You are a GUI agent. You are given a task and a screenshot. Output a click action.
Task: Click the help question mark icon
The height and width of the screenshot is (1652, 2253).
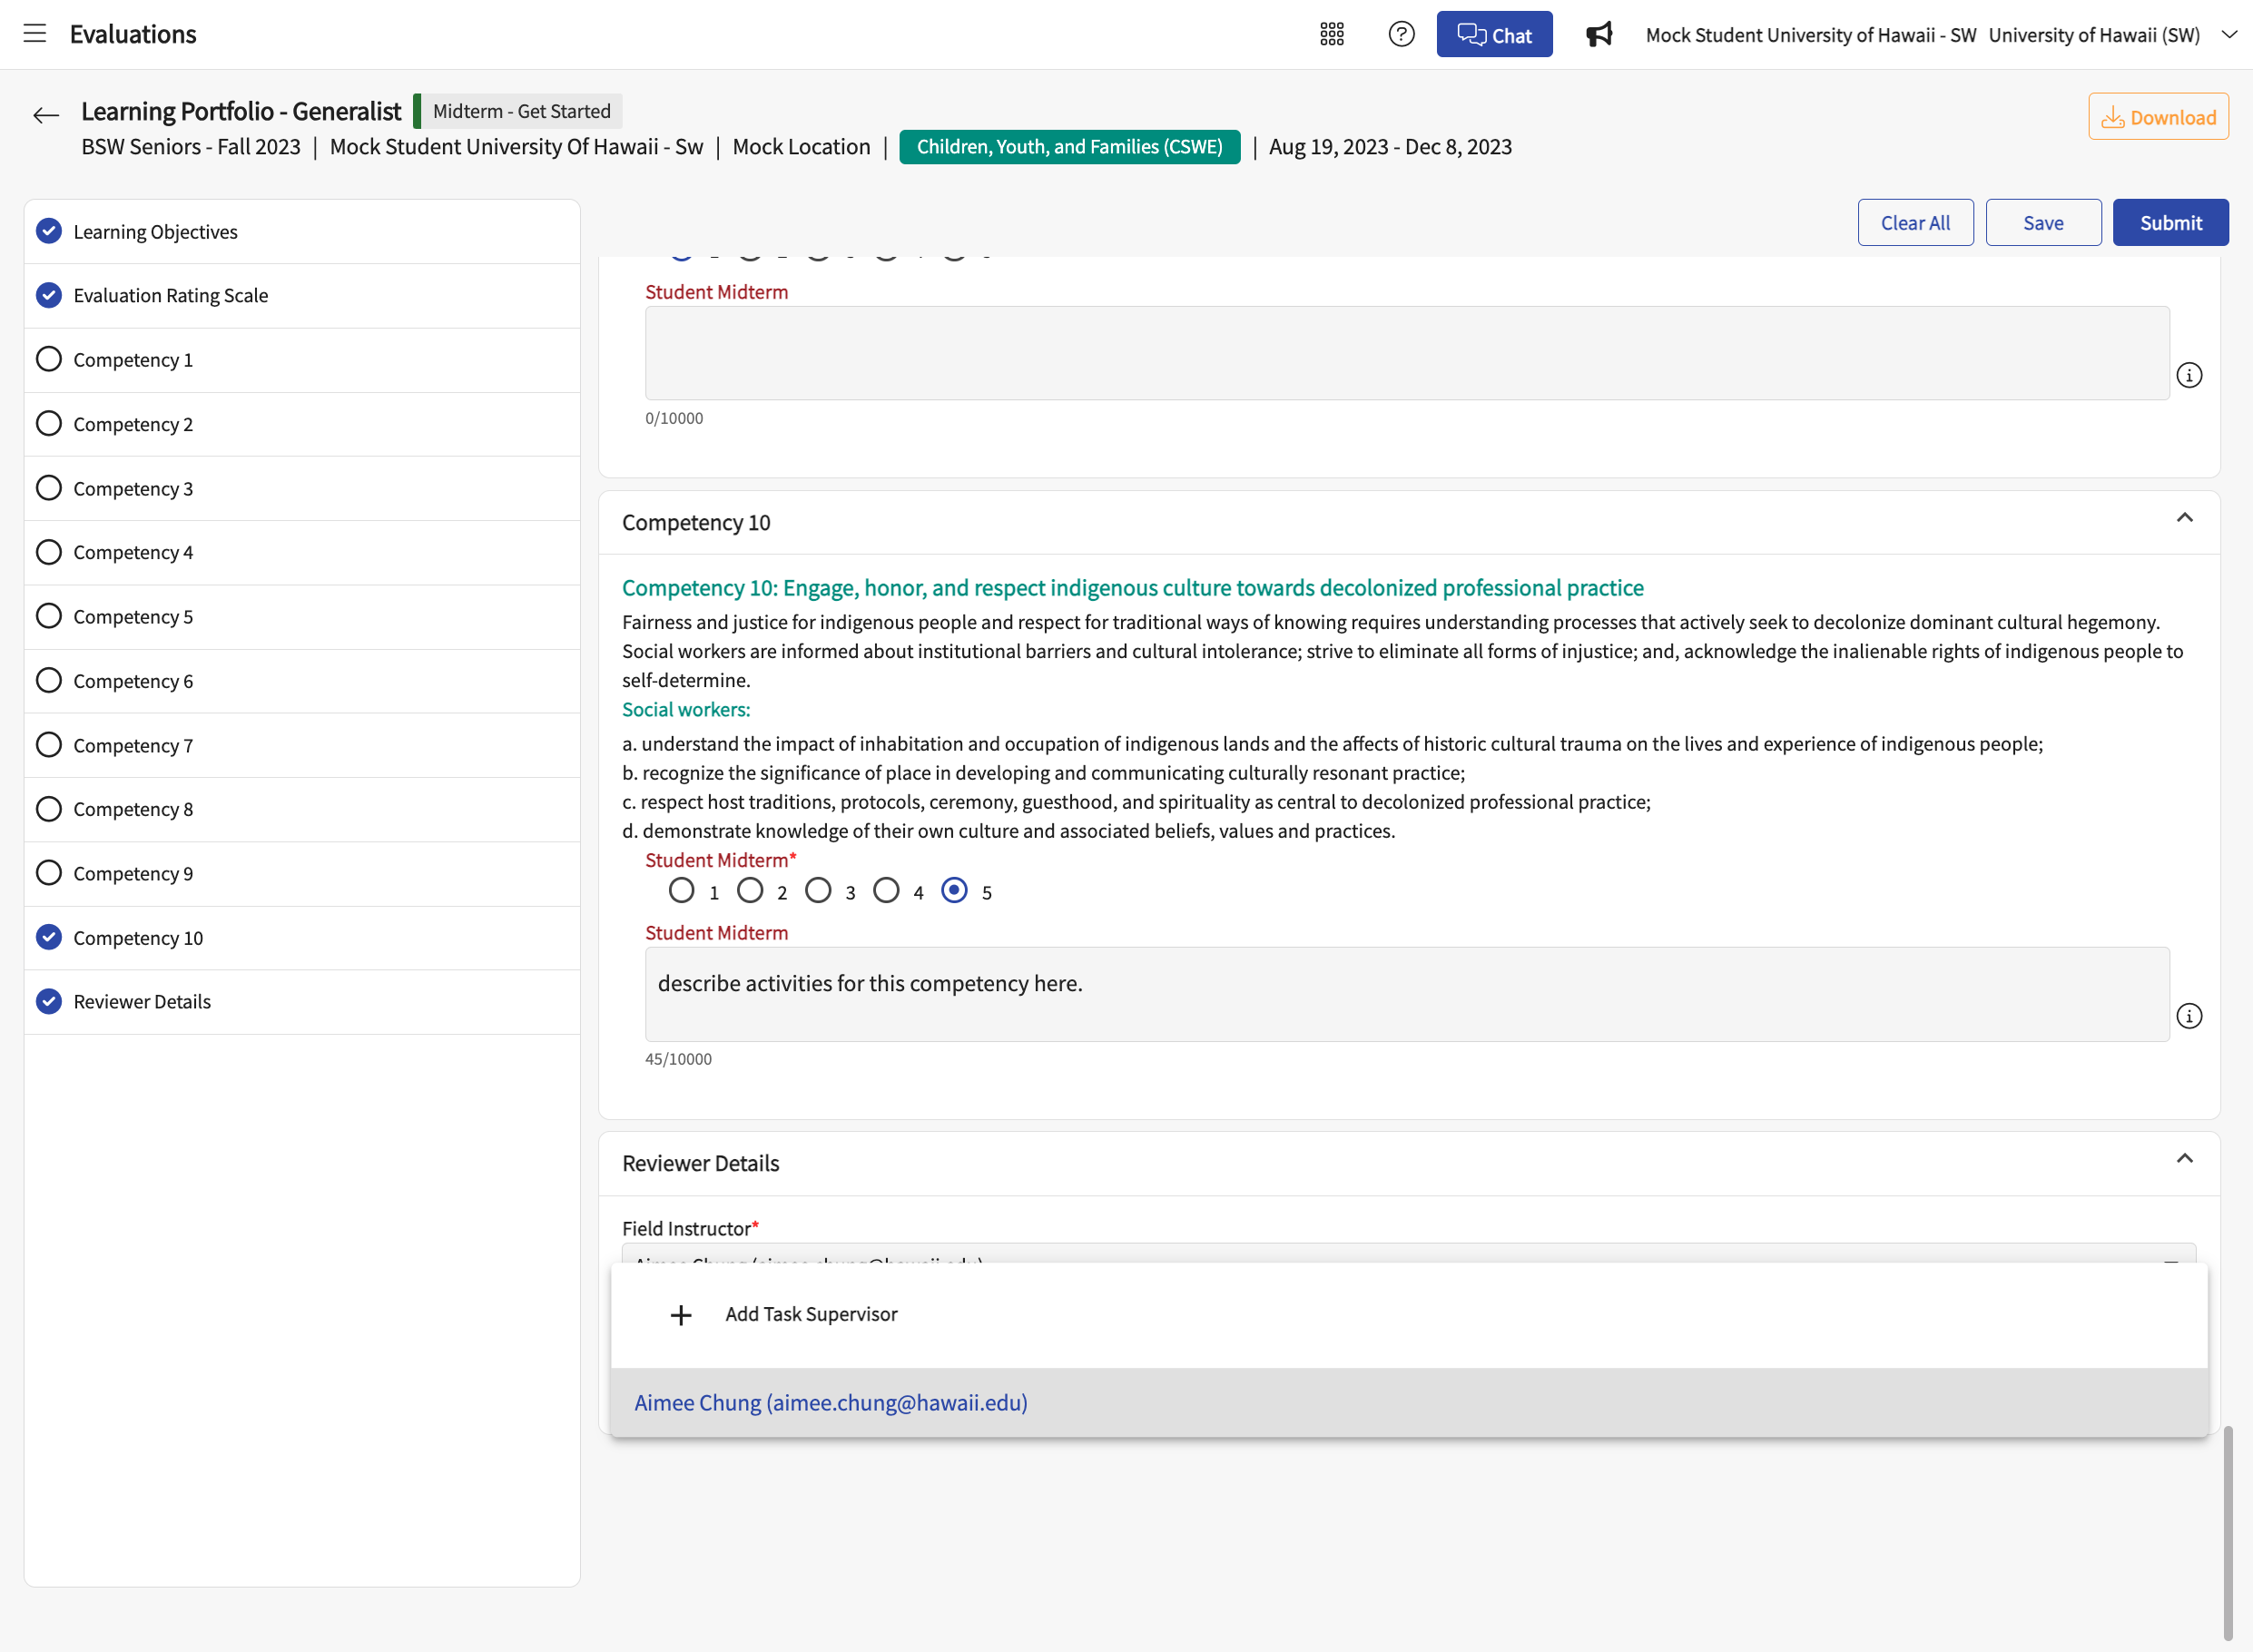(1401, 34)
